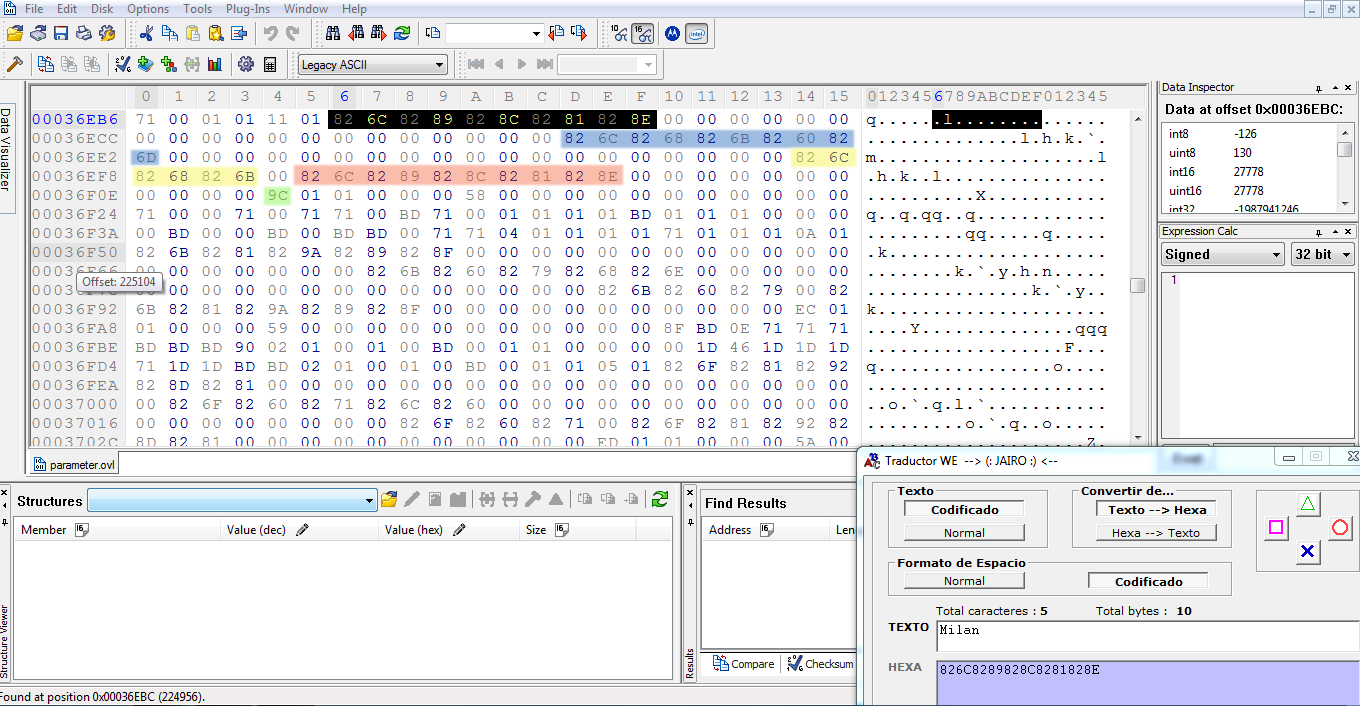This screenshot has width=1360, height=706.
Task: Switch to Motorola byte order
Action: point(673,33)
